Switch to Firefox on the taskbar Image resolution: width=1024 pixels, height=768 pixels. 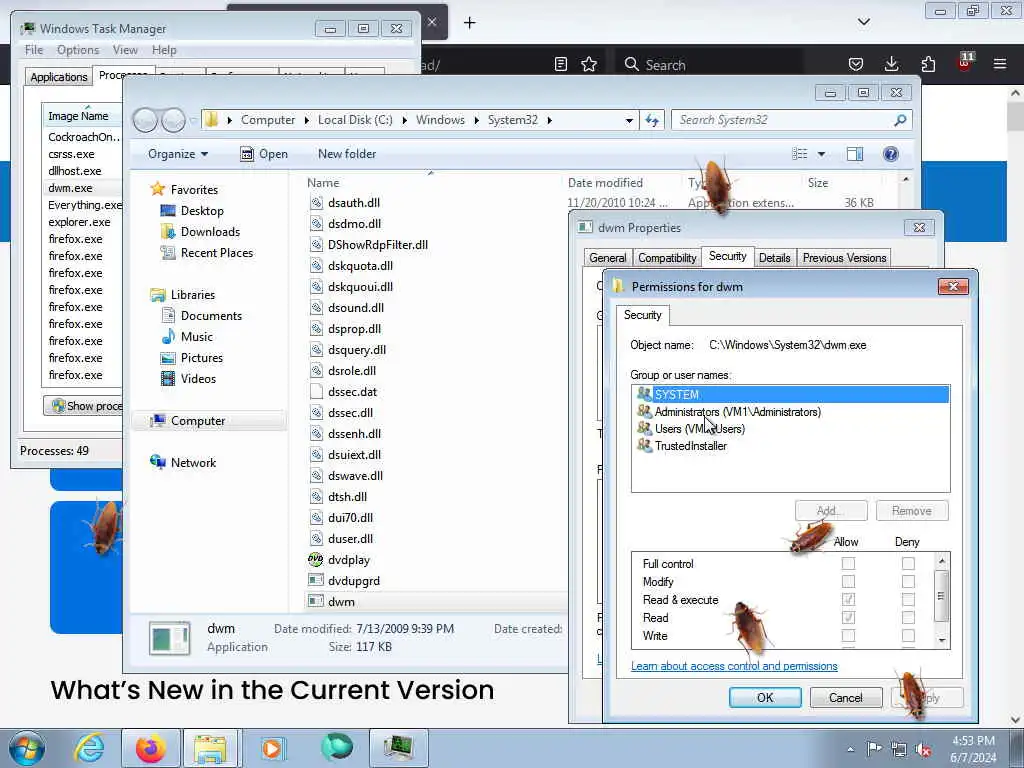[150, 748]
